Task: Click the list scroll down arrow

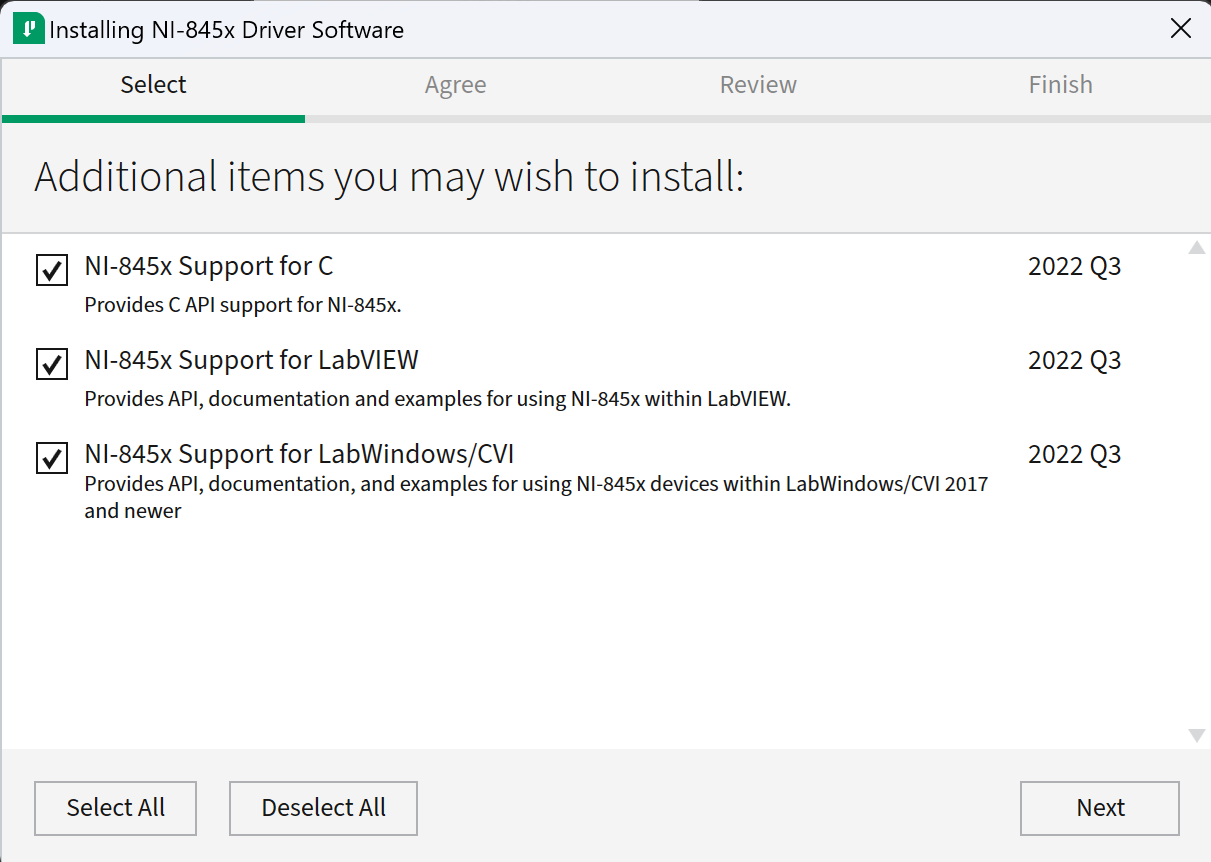Action: click(x=1196, y=736)
